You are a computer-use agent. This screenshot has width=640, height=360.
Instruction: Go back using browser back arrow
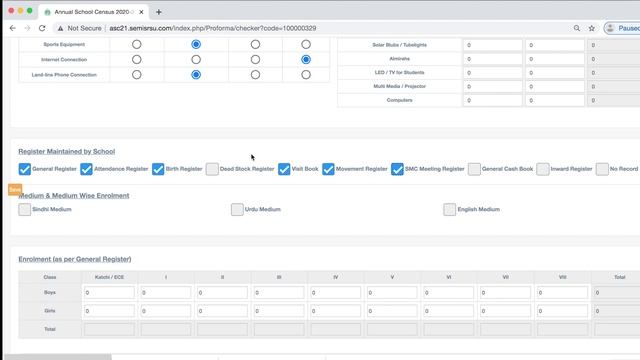[13, 28]
